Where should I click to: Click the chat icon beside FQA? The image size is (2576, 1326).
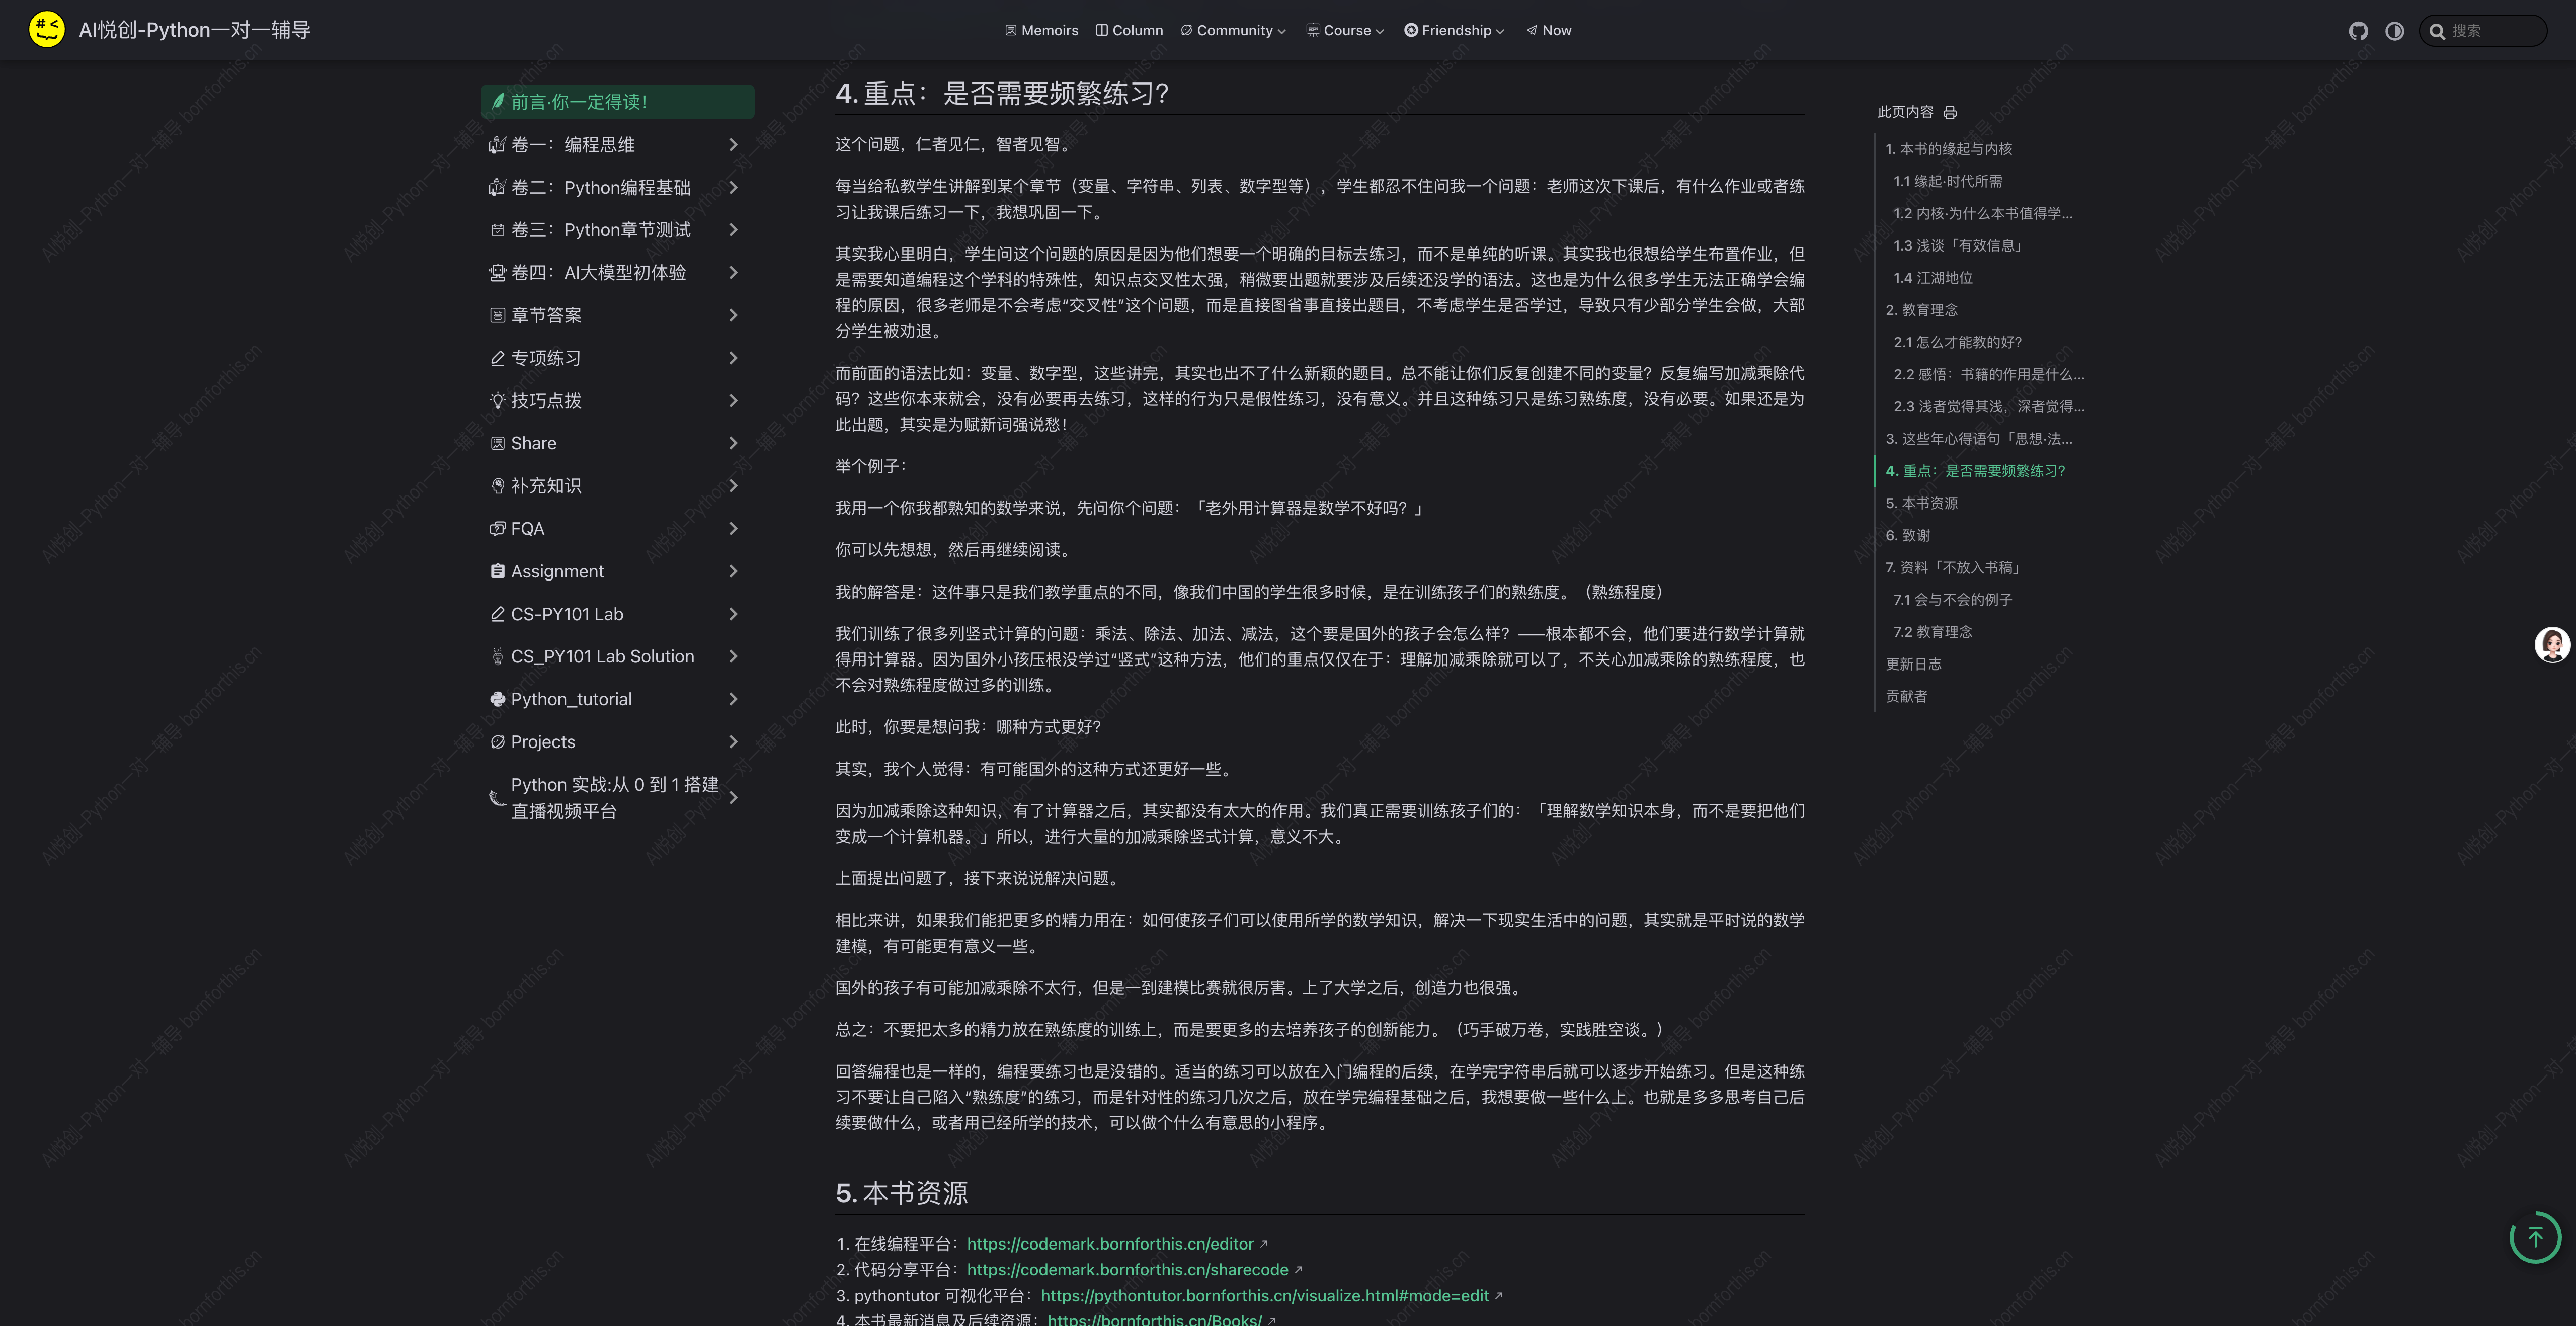[497, 529]
